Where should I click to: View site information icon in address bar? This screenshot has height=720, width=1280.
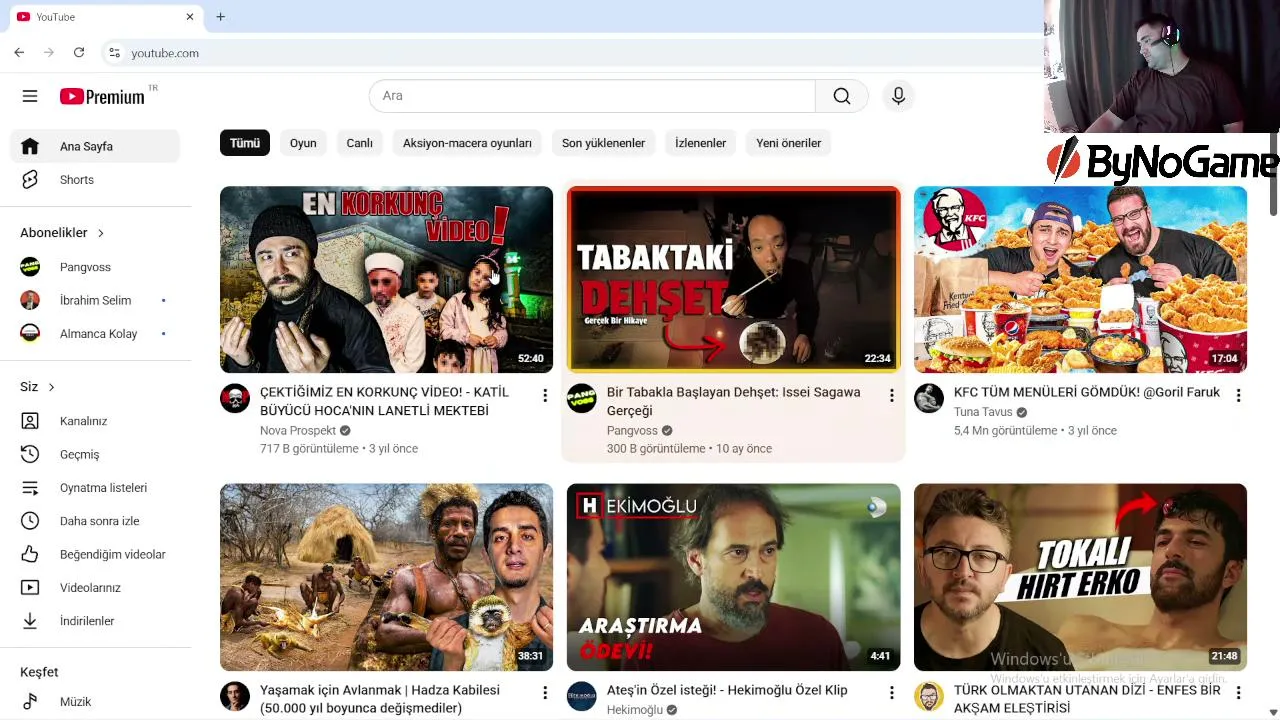click(x=114, y=53)
